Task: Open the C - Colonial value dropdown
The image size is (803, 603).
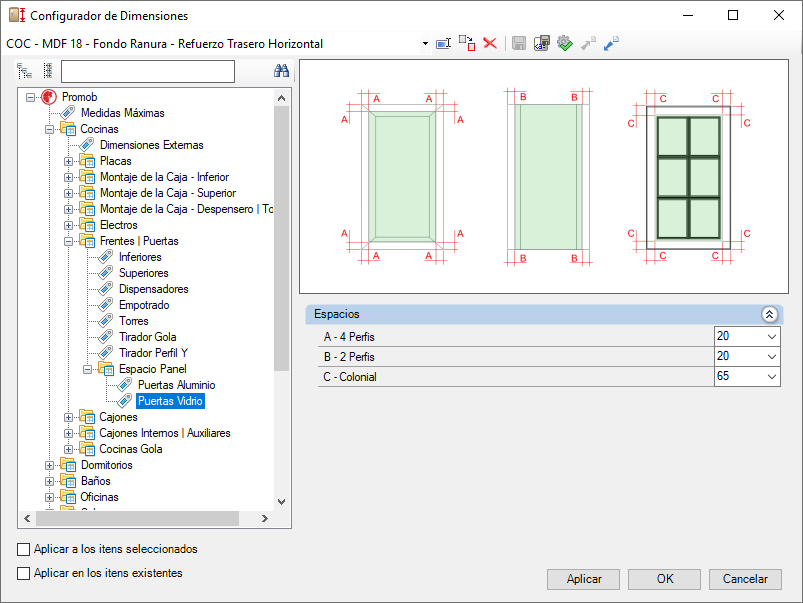Action: point(772,377)
